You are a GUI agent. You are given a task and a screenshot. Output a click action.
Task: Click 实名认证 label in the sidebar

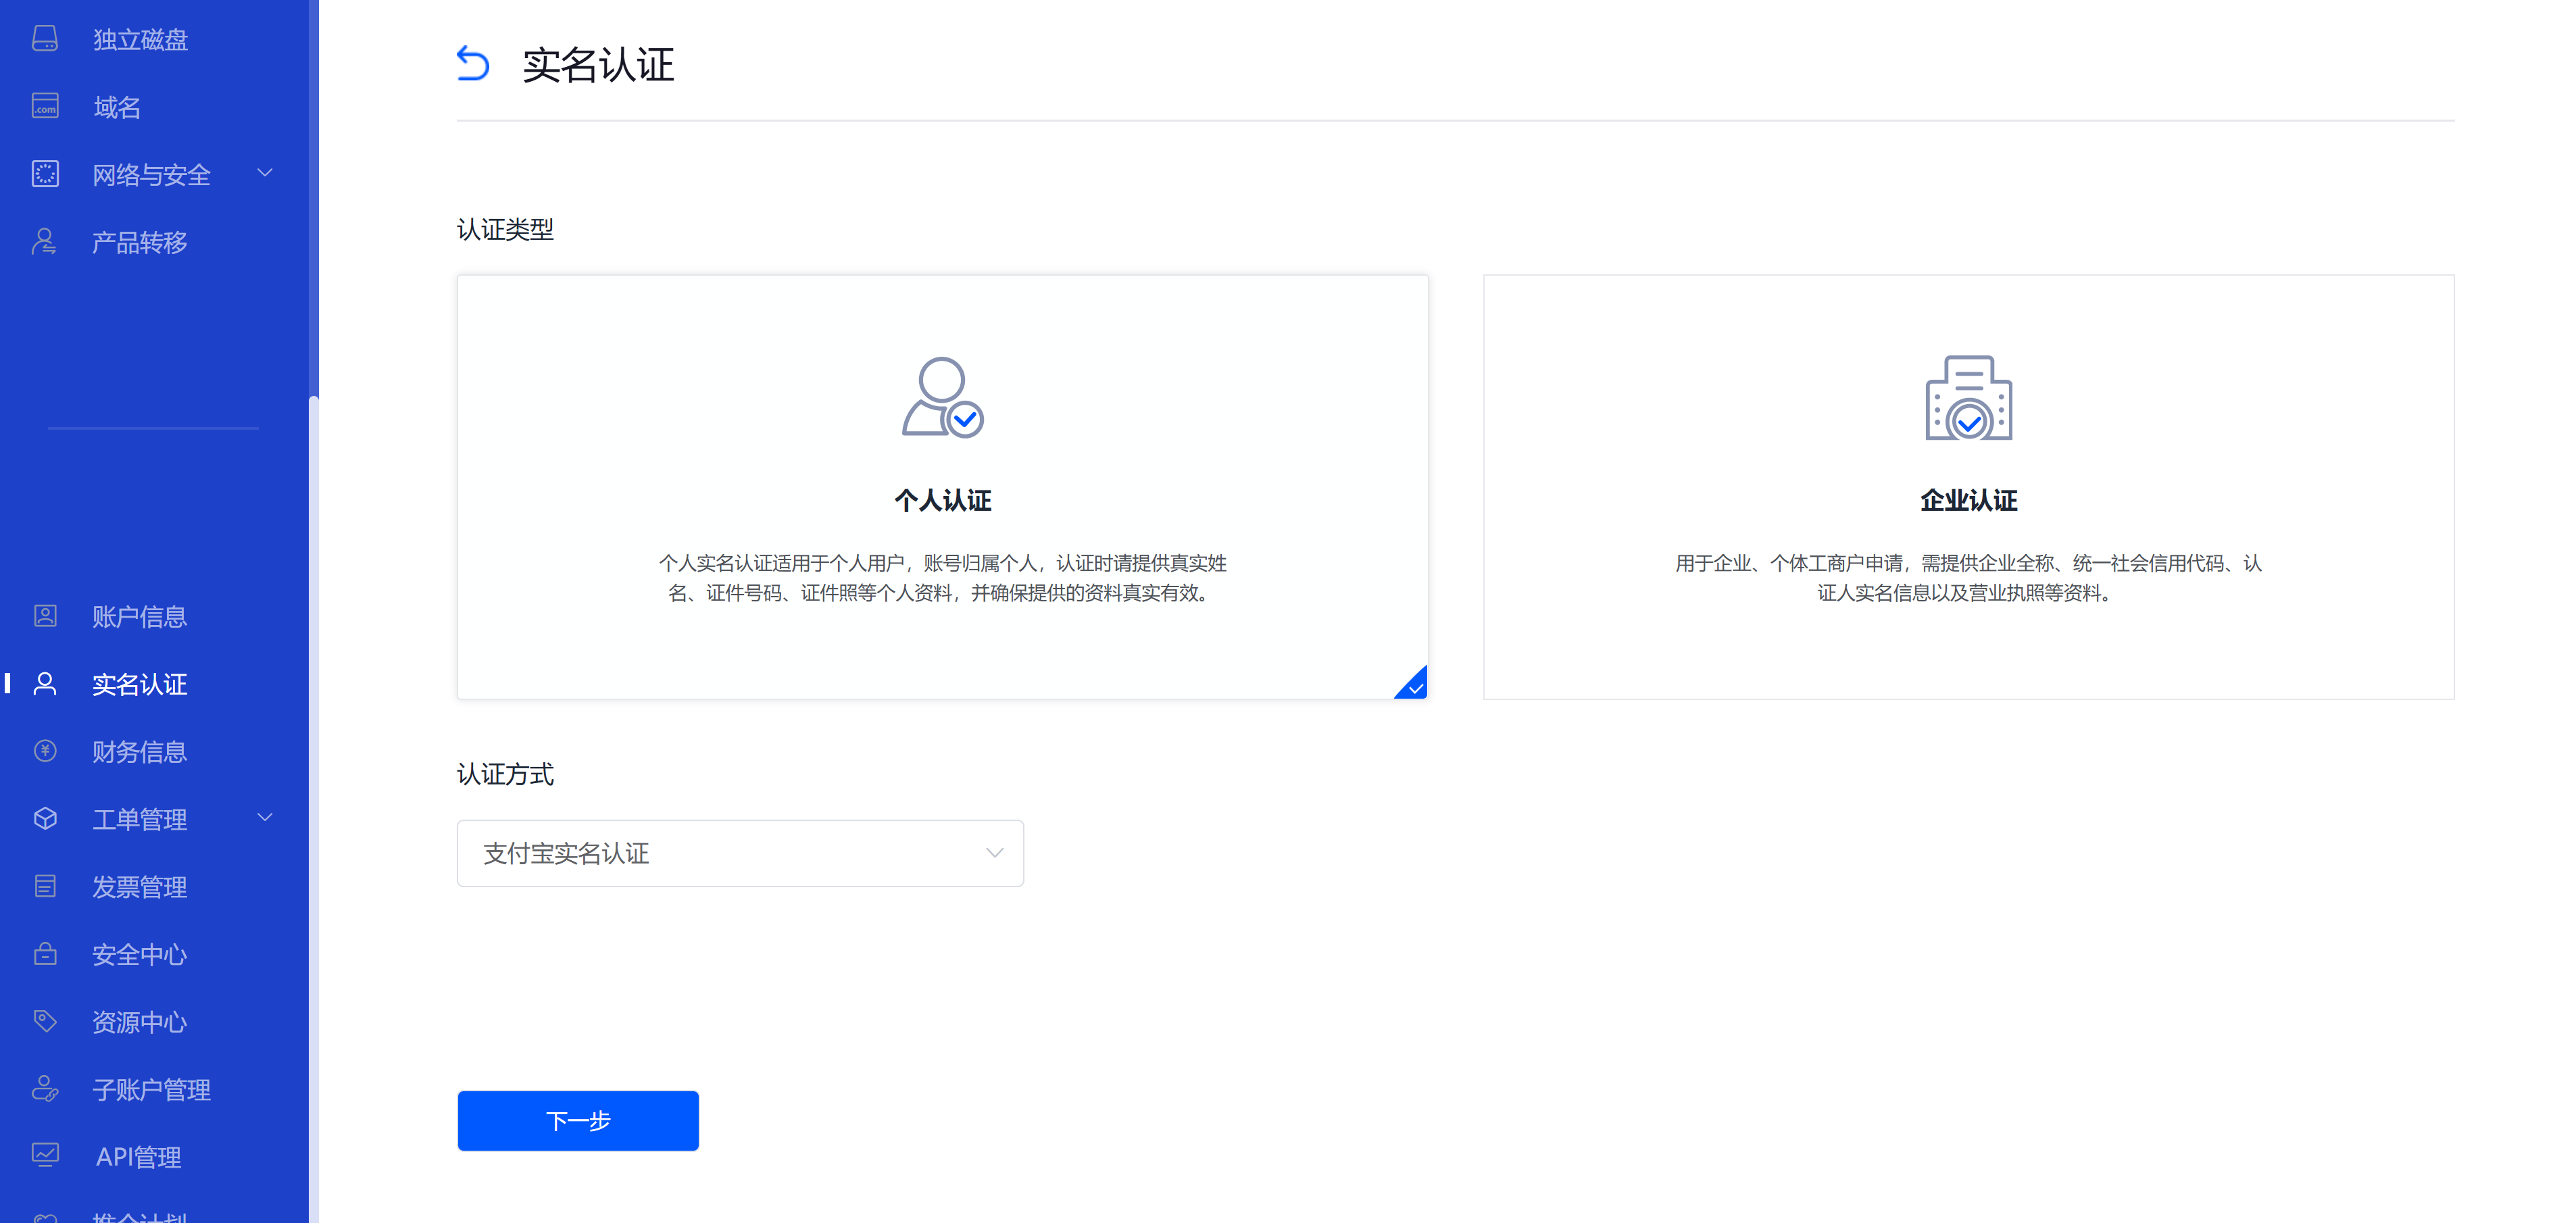click(x=140, y=684)
